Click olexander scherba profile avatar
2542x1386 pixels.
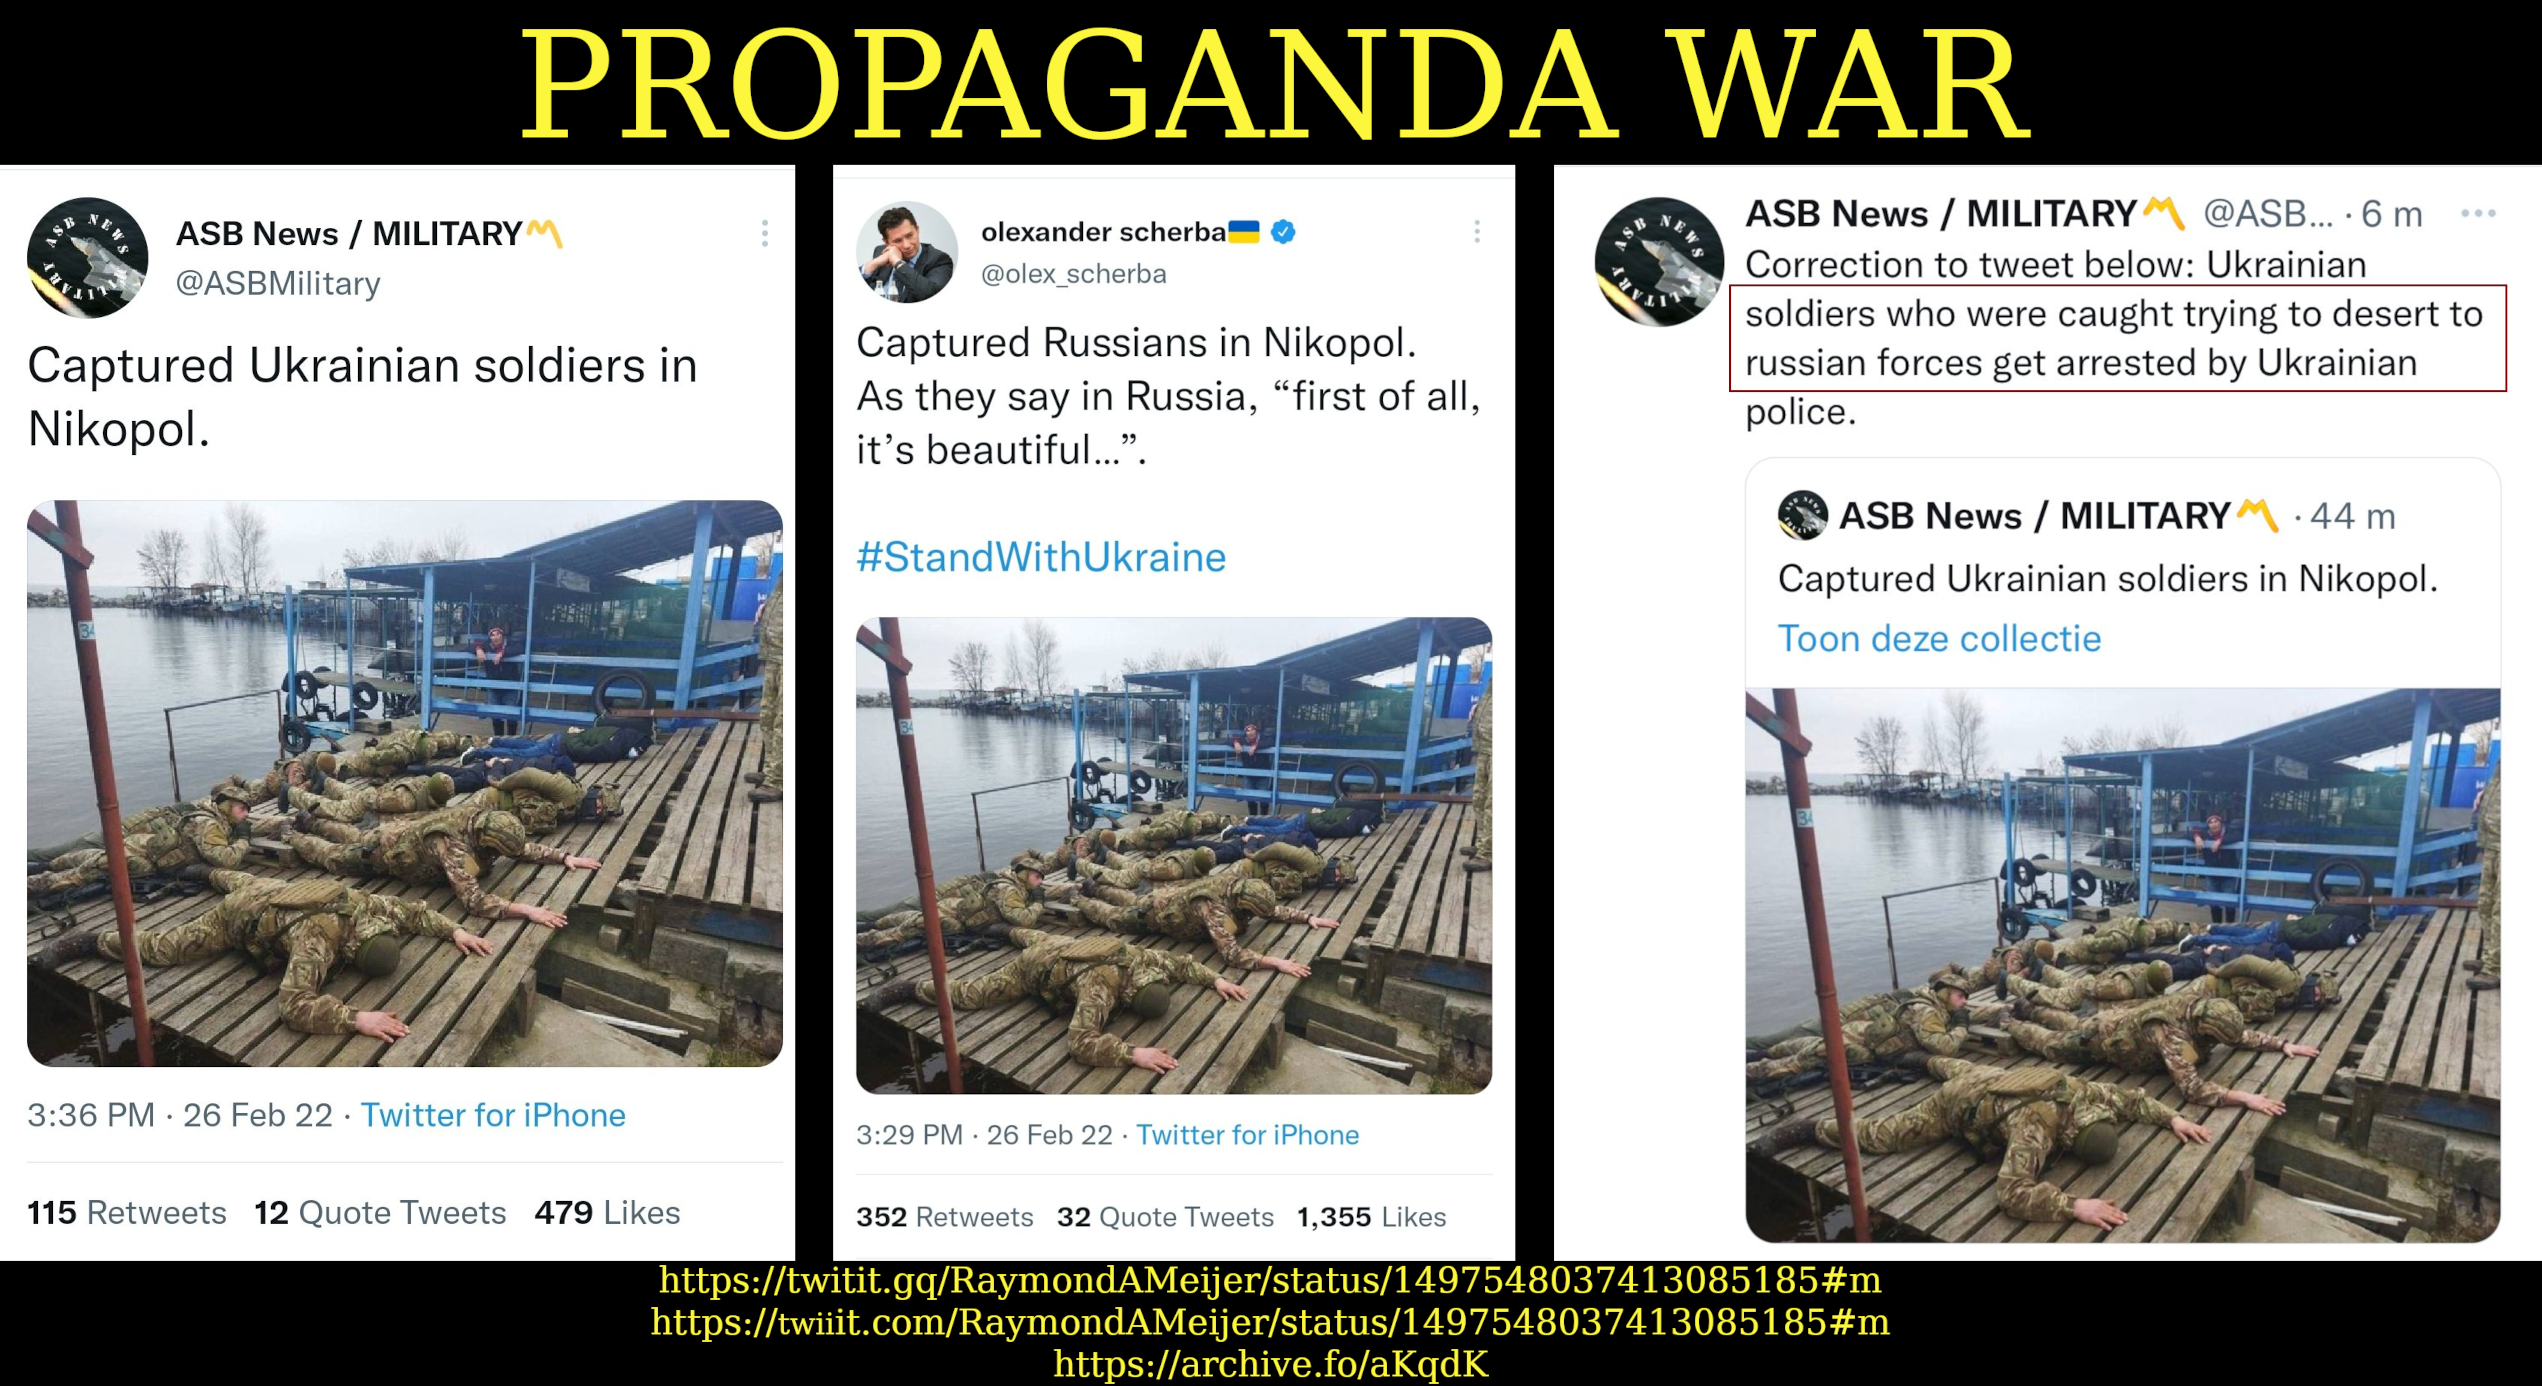click(x=906, y=252)
